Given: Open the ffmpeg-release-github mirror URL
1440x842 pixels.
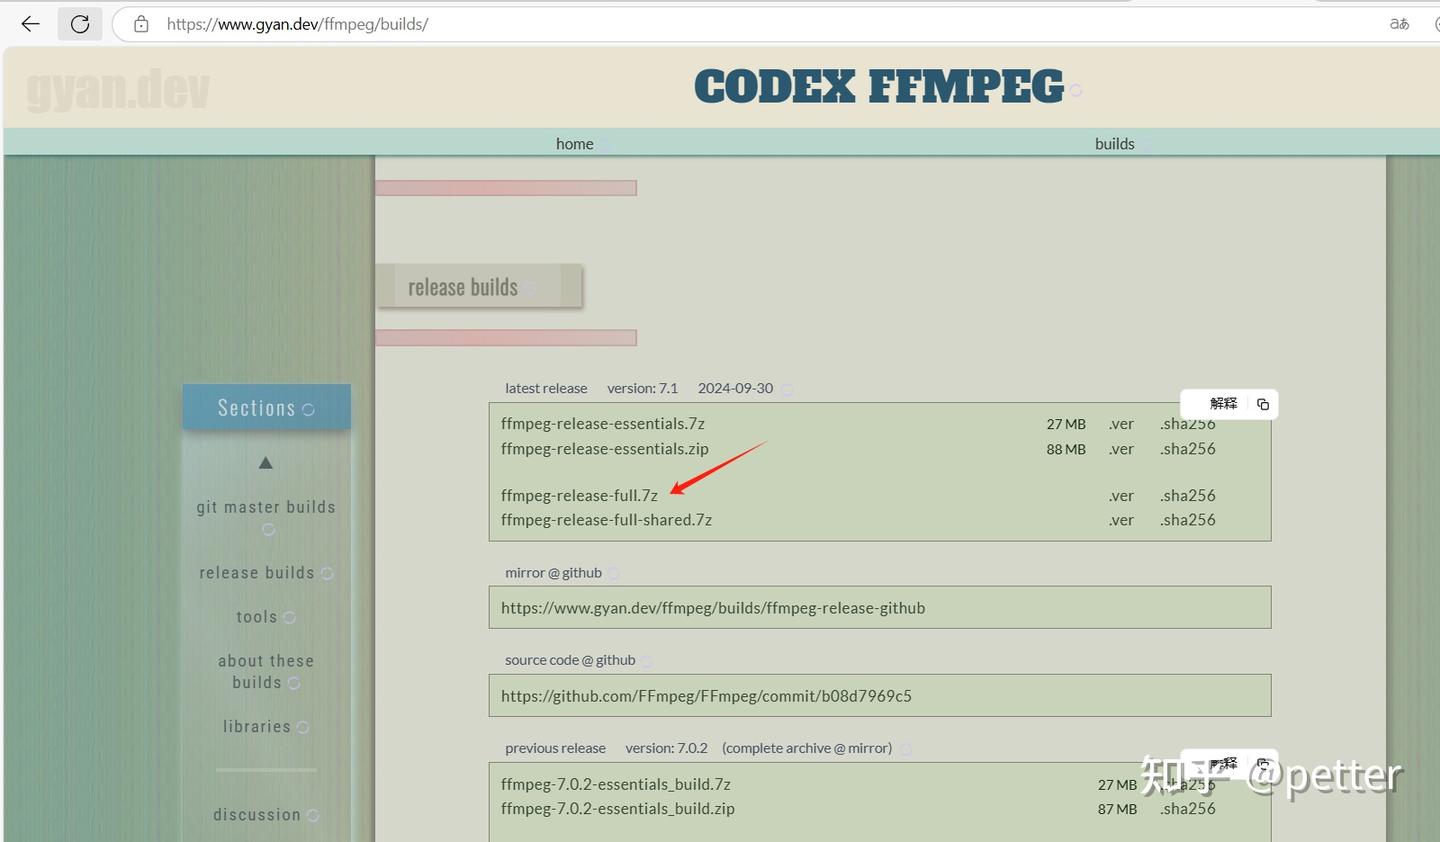Looking at the screenshot, I should click(713, 608).
